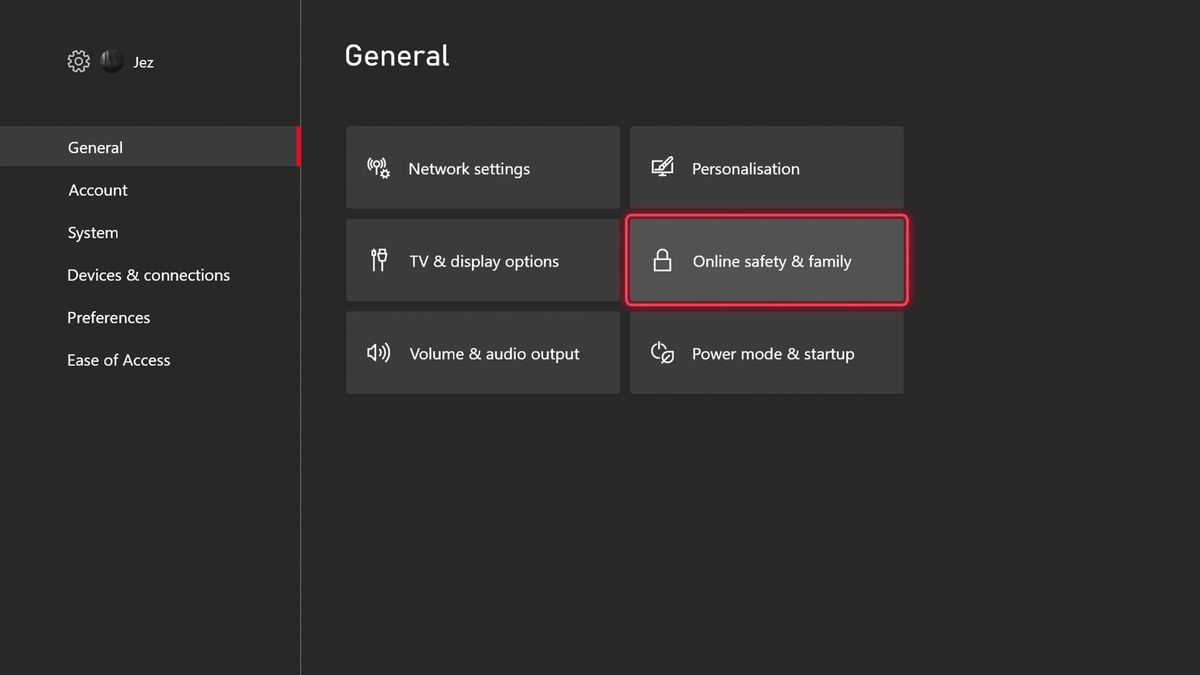Image resolution: width=1200 pixels, height=675 pixels.
Task: Click the cables icon on TV & display options
Action: point(379,260)
